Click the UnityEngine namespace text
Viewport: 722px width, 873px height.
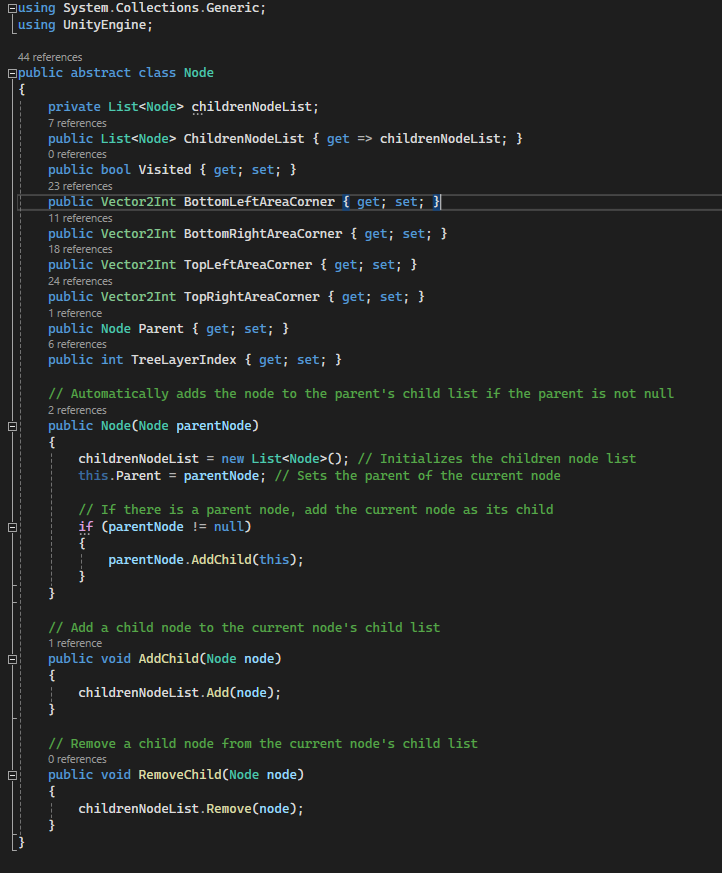pos(105,25)
